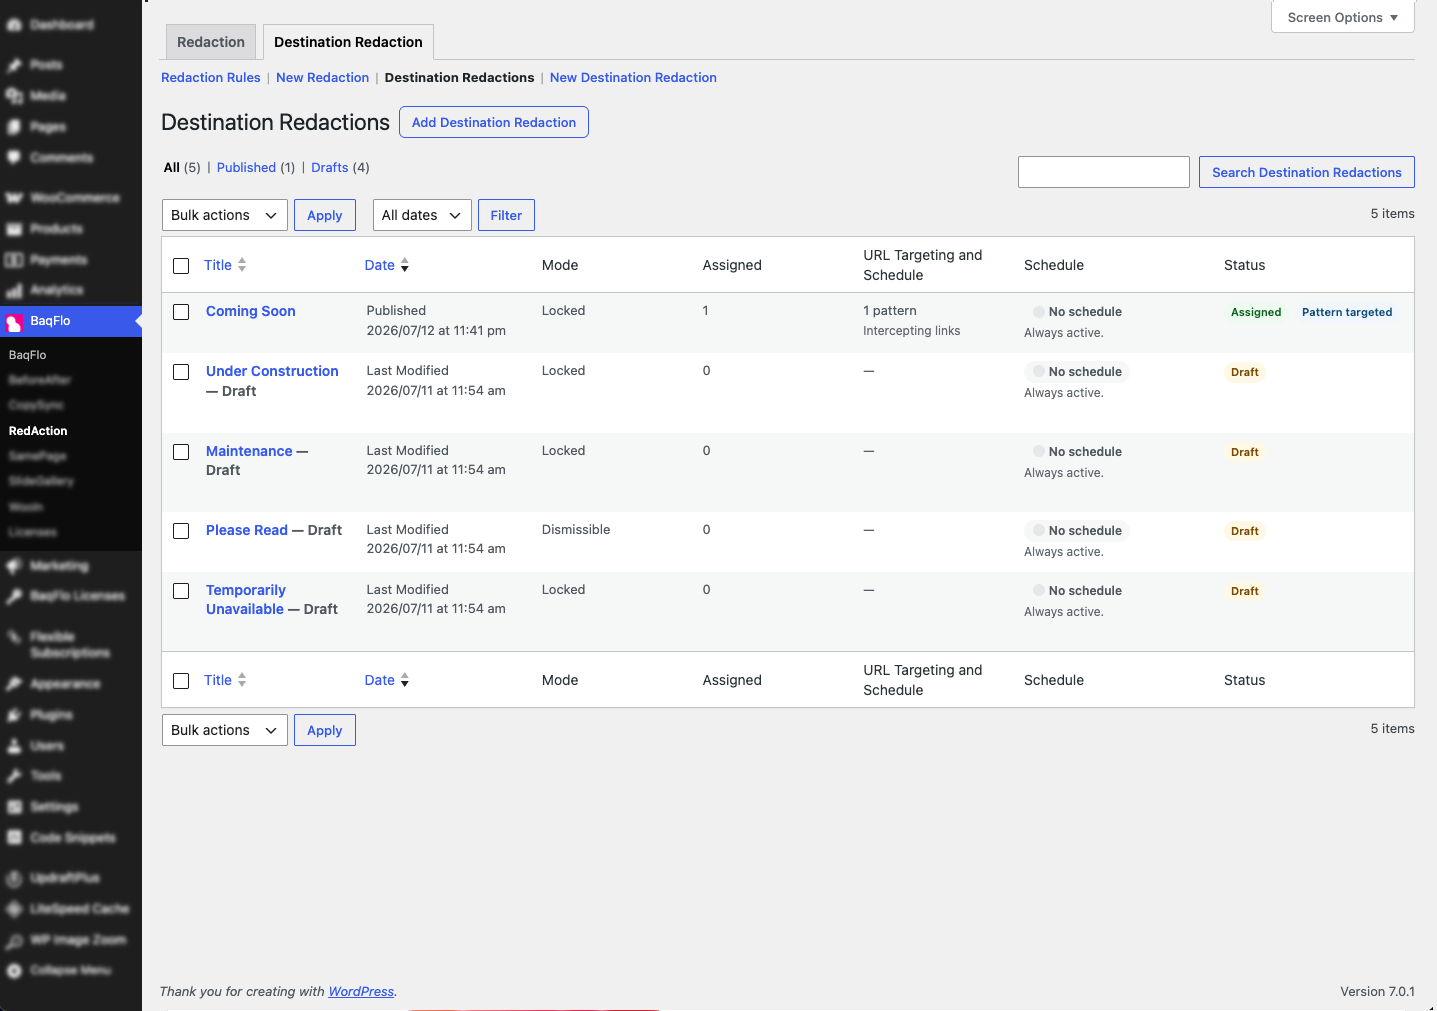This screenshot has width=1437, height=1011.
Task: Open the All dates filter dropdown
Action: pos(422,215)
